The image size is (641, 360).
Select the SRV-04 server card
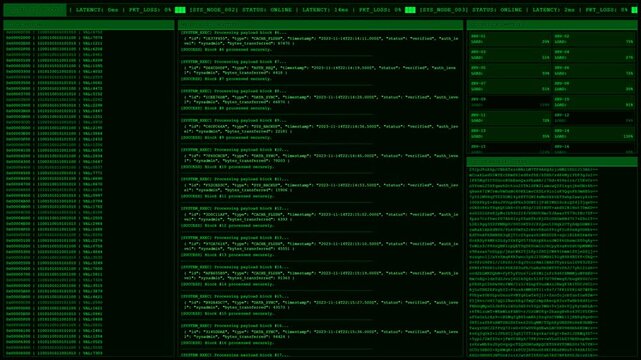[594, 55]
